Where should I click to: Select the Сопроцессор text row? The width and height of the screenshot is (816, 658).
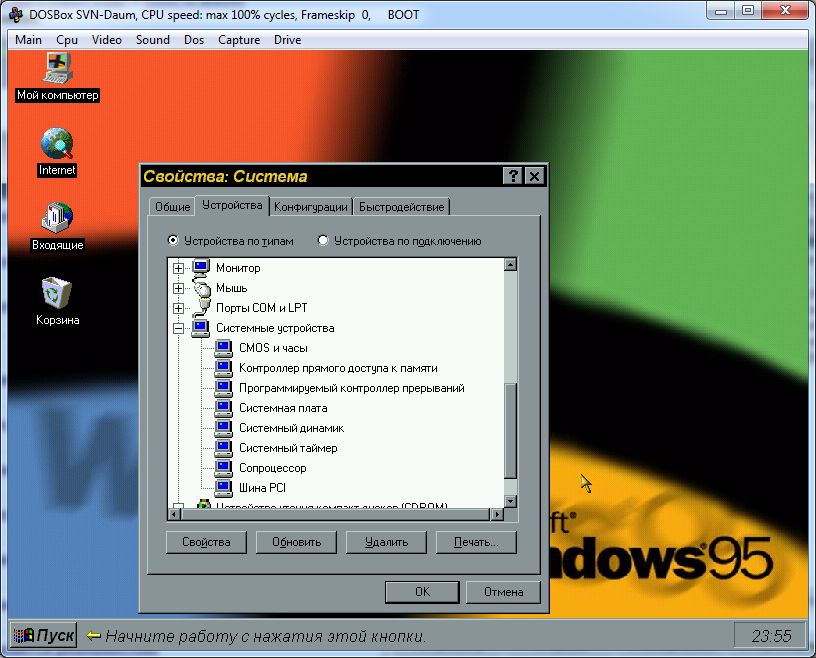273,468
